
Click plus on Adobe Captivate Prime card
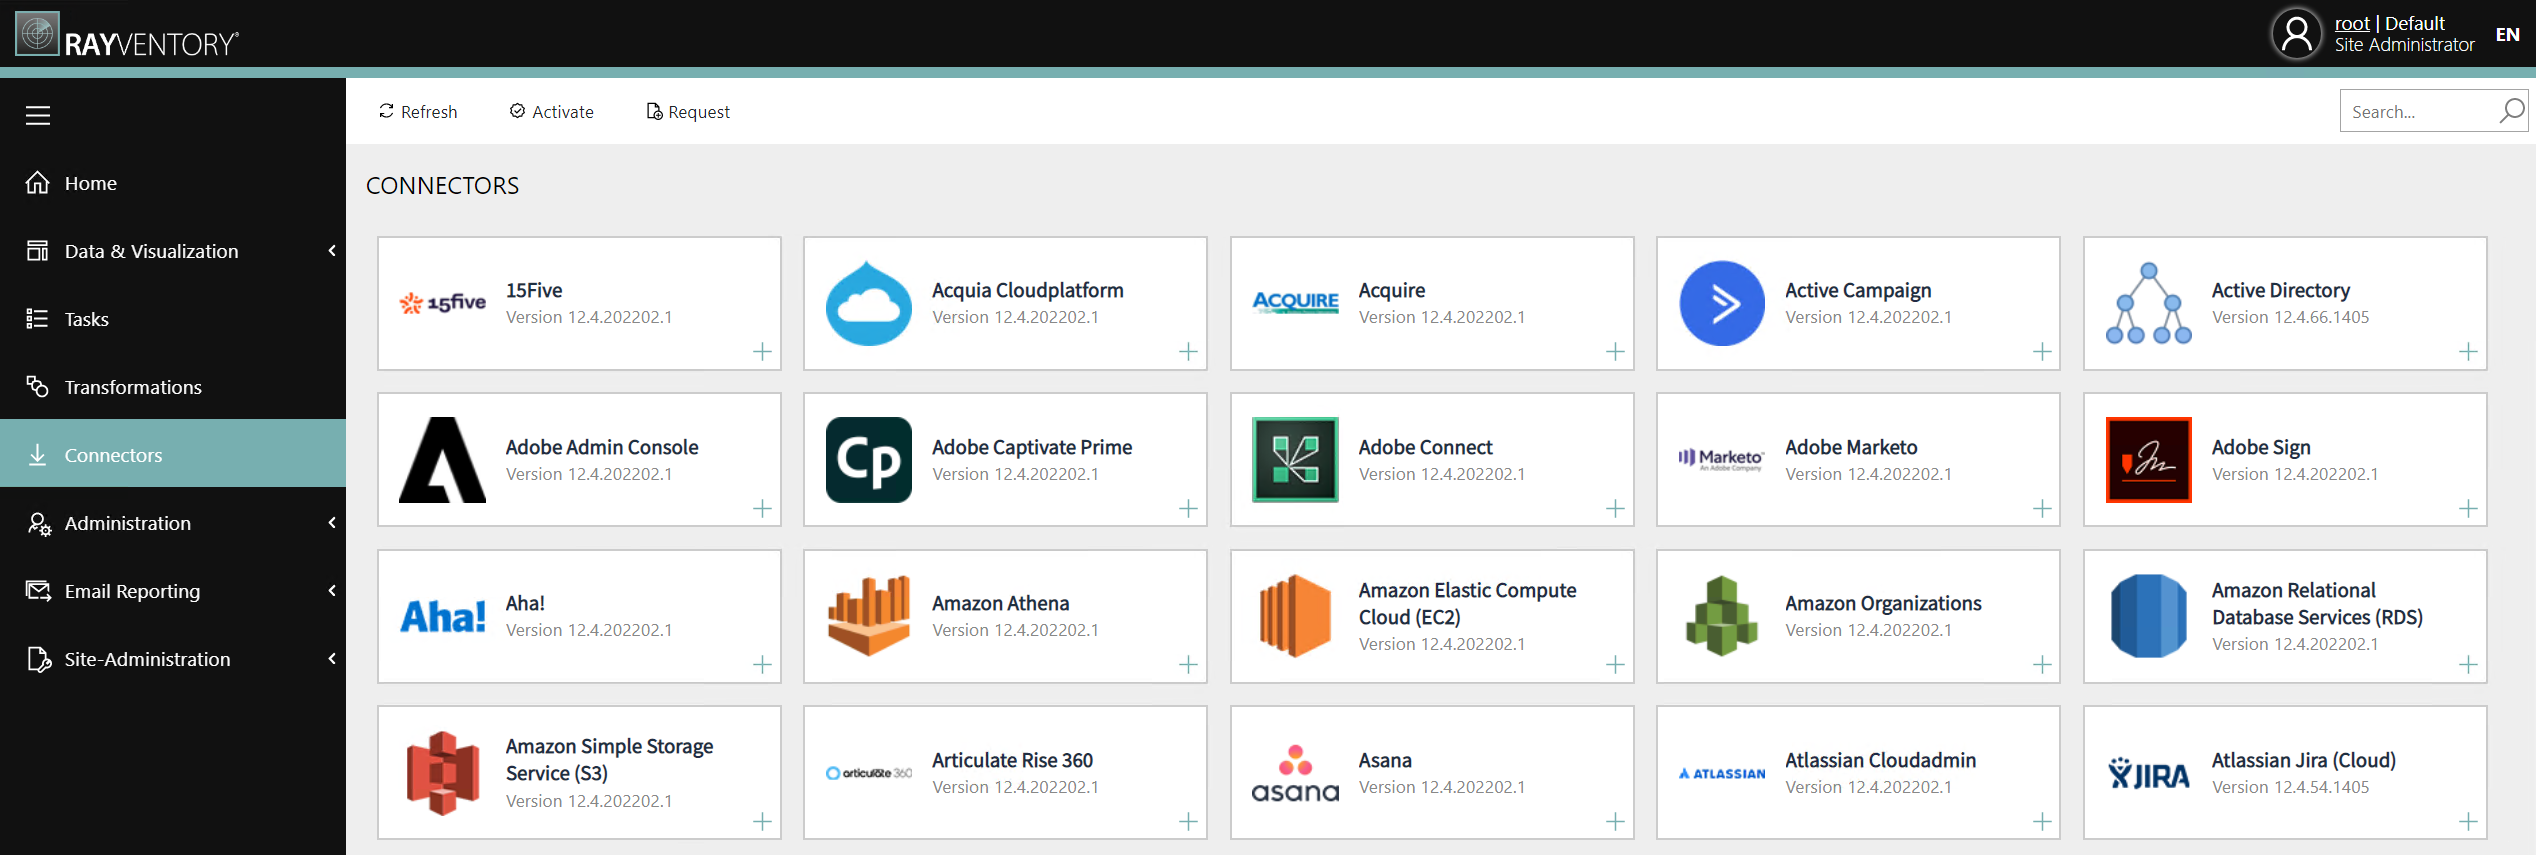click(1188, 509)
